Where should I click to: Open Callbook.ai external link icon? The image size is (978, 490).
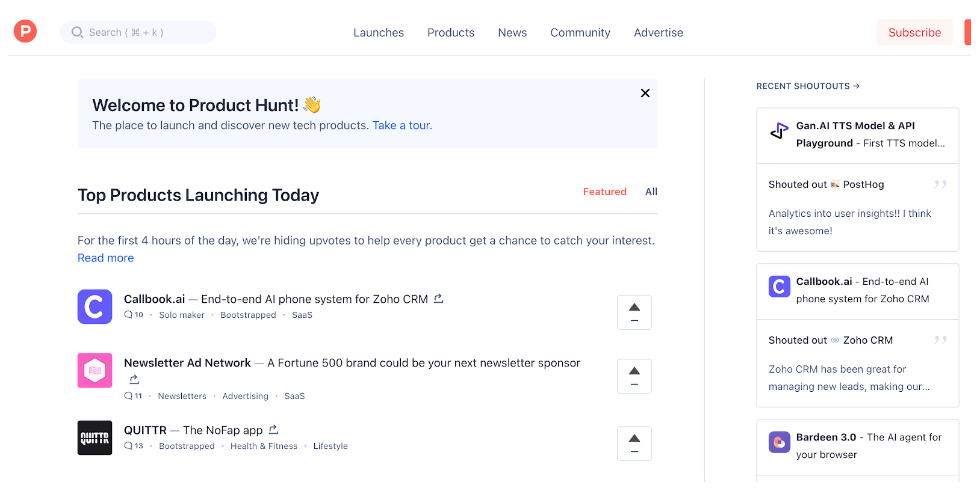point(438,299)
